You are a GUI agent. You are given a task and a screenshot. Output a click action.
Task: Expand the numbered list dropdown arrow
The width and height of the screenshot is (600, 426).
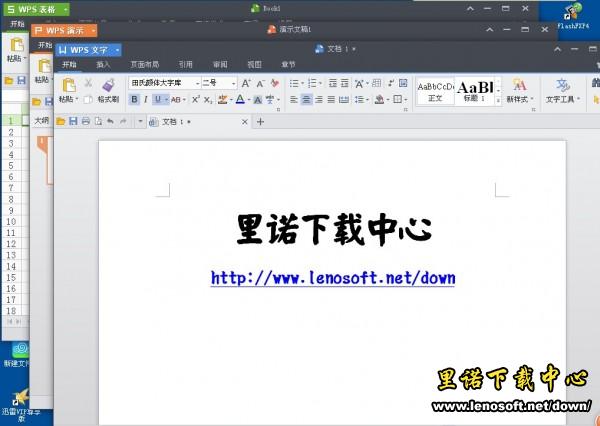[320, 83]
